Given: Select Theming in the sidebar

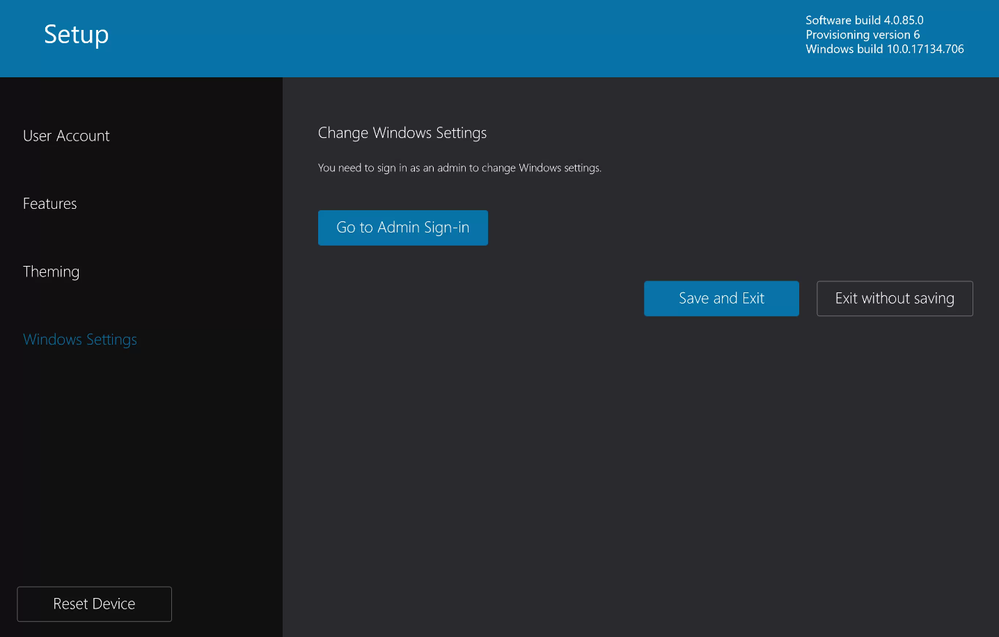Looking at the screenshot, I should point(51,271).
